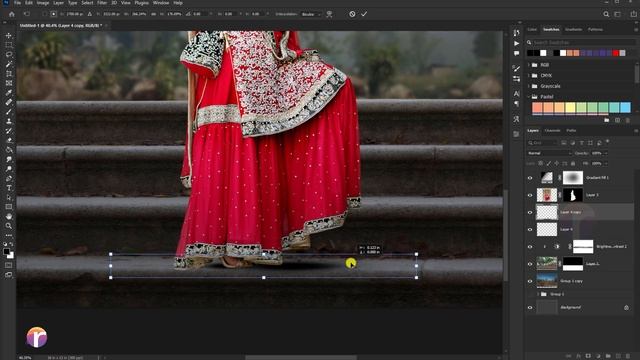Expand the RGB swatch group
Viewport: 640px width, 360px height.
pos(529,65)
